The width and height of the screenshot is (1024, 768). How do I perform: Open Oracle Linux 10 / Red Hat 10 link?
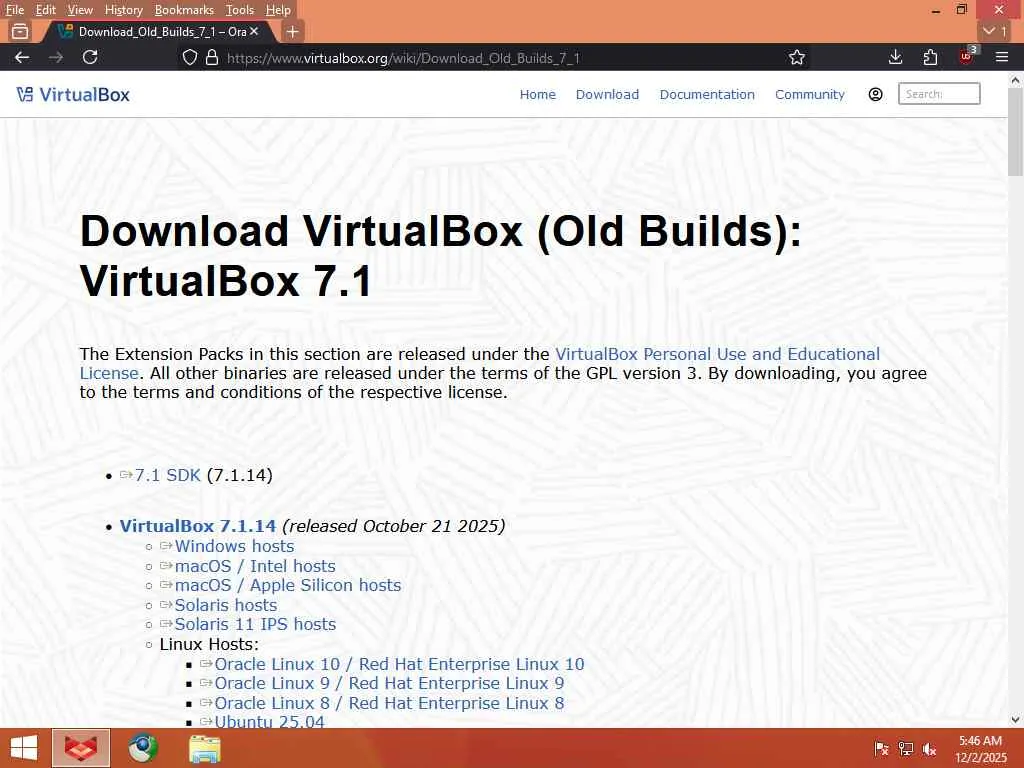coord(399,664)
